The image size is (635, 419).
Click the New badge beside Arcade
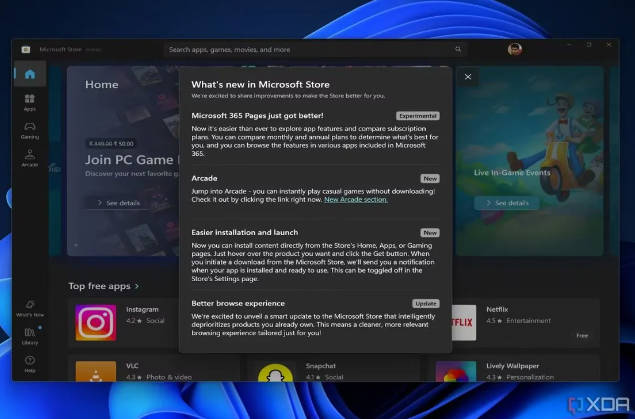[x=430, y=179]
